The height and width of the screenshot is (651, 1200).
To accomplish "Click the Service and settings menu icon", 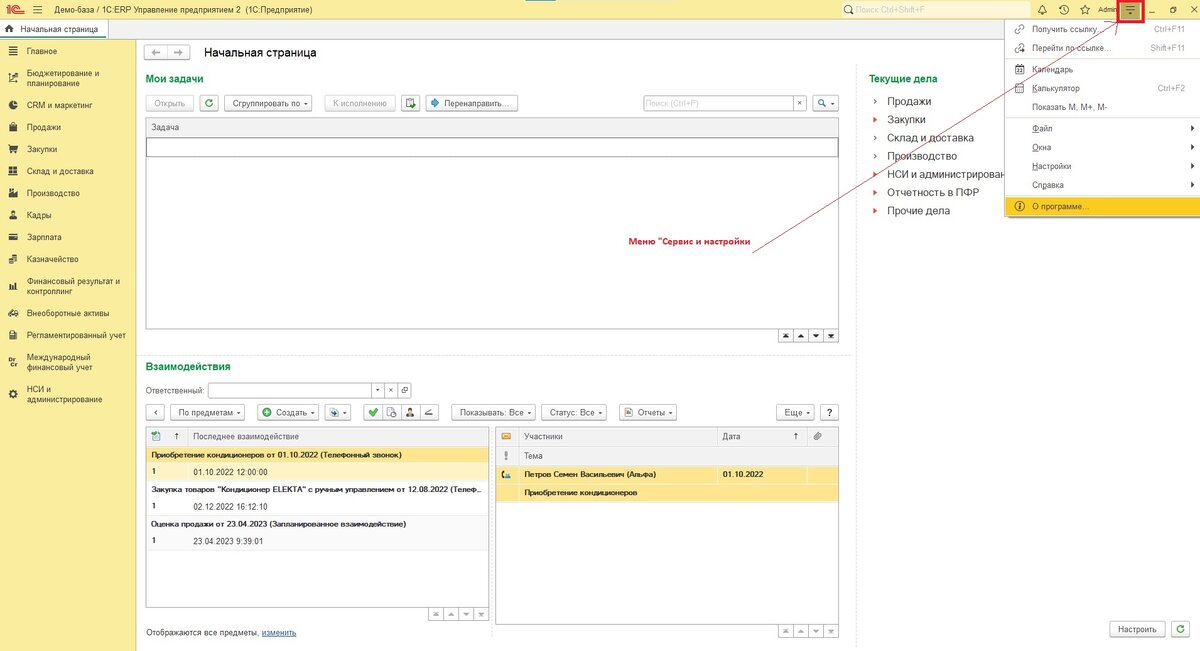I will tap(1131, 10).
